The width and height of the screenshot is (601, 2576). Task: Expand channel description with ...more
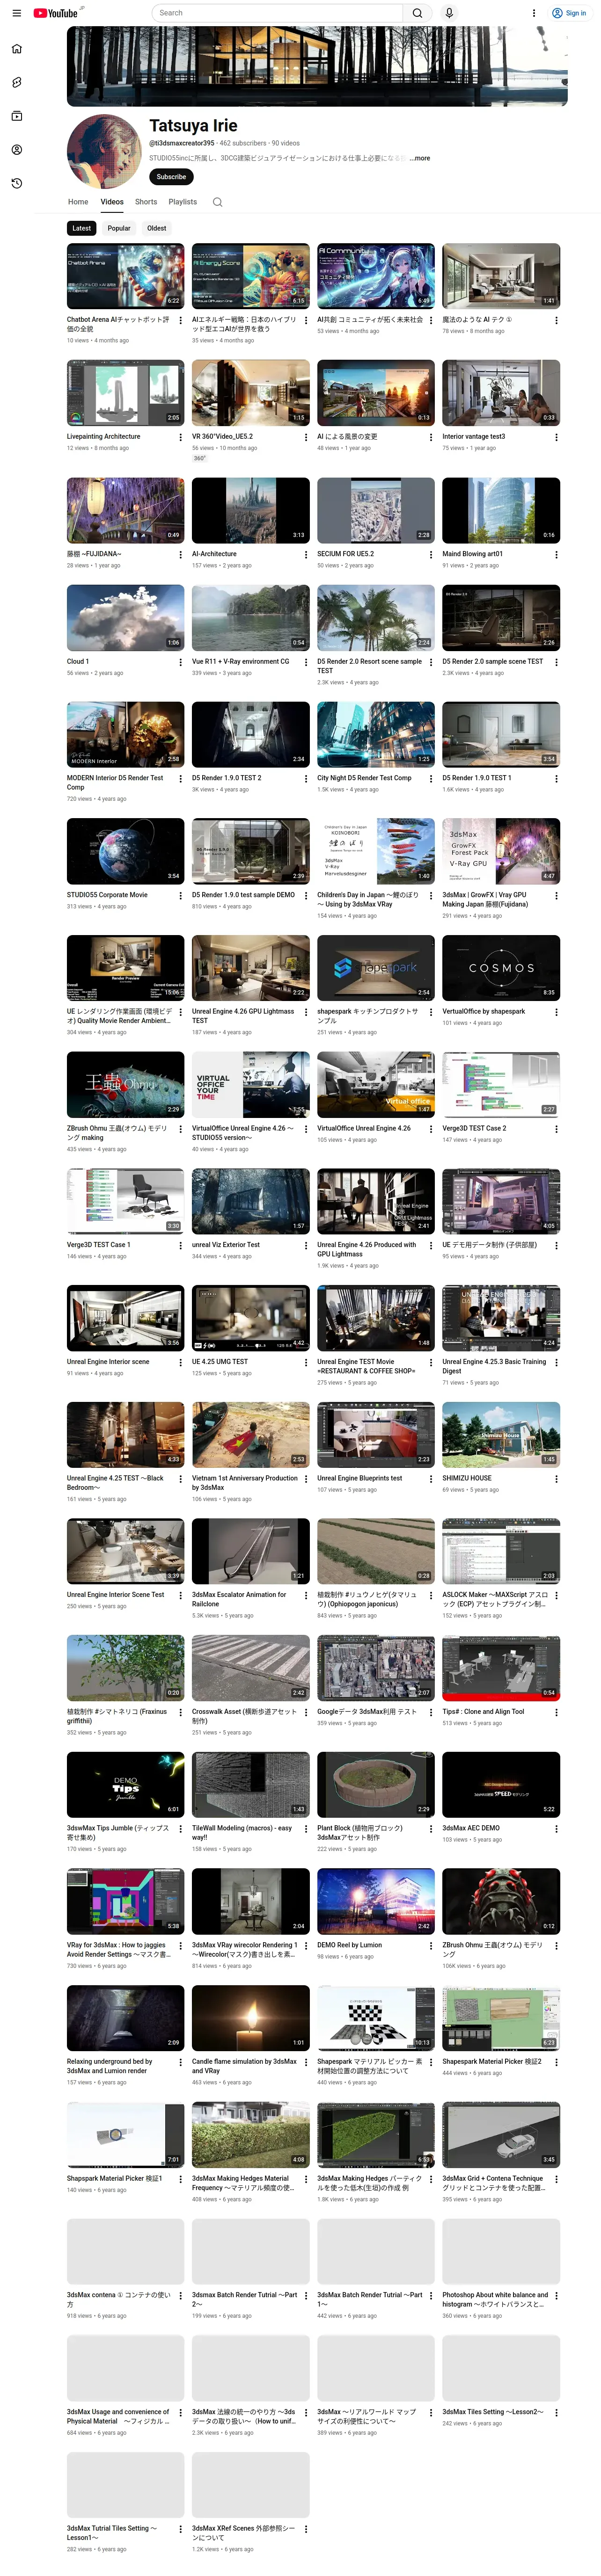[420, 158]
